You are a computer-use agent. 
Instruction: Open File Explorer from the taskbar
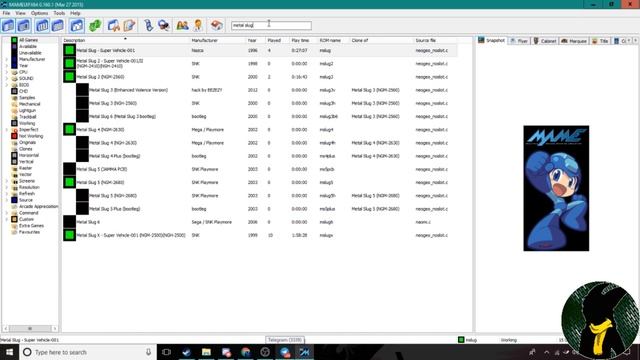(206, 352)
